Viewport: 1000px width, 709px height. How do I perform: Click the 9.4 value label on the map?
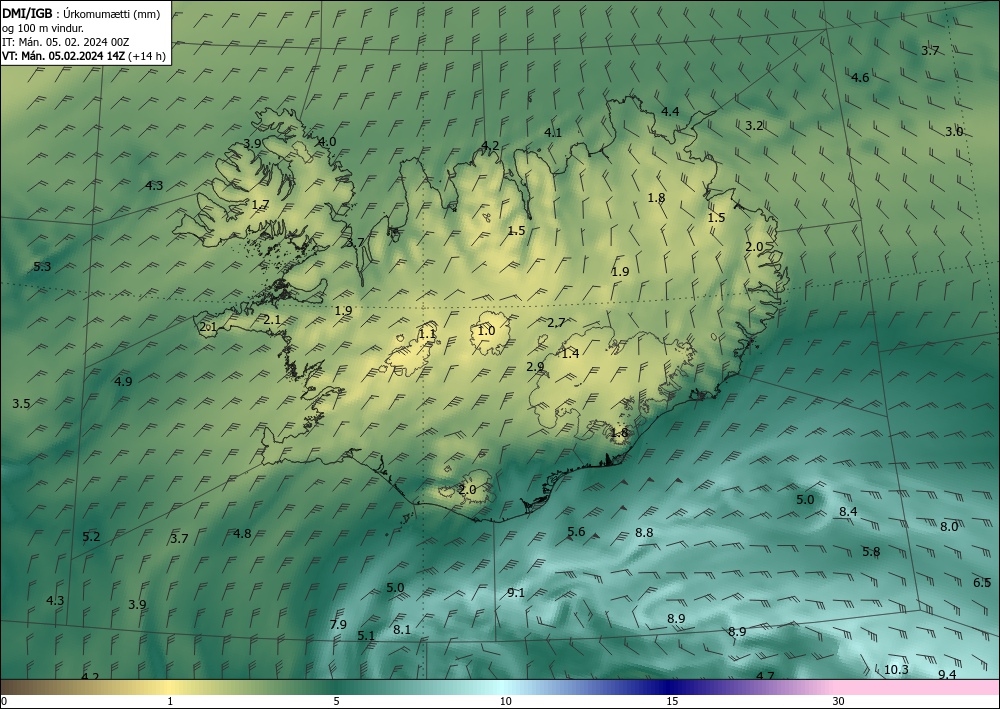click(x=948, y=675)
